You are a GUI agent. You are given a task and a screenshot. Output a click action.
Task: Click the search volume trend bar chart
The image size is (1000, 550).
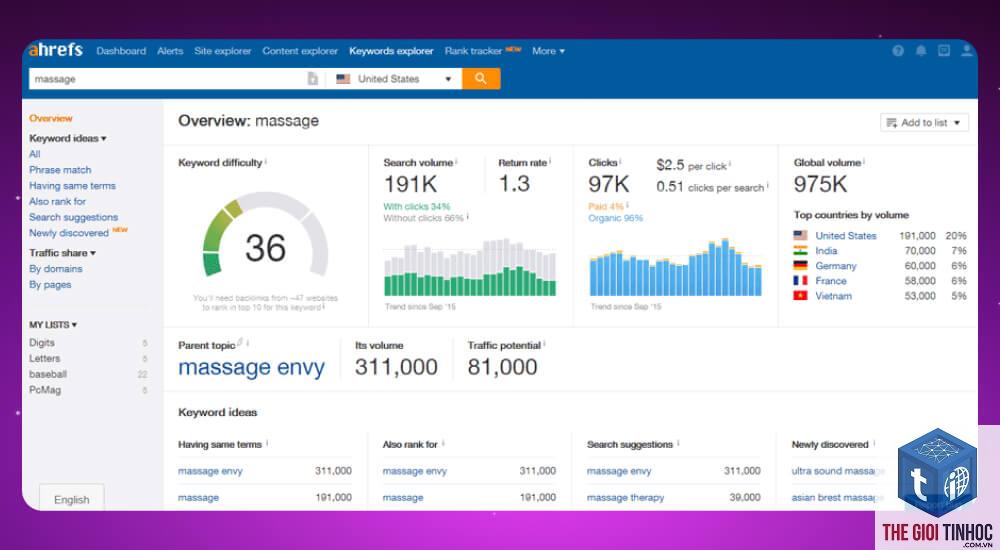point(470,267)
